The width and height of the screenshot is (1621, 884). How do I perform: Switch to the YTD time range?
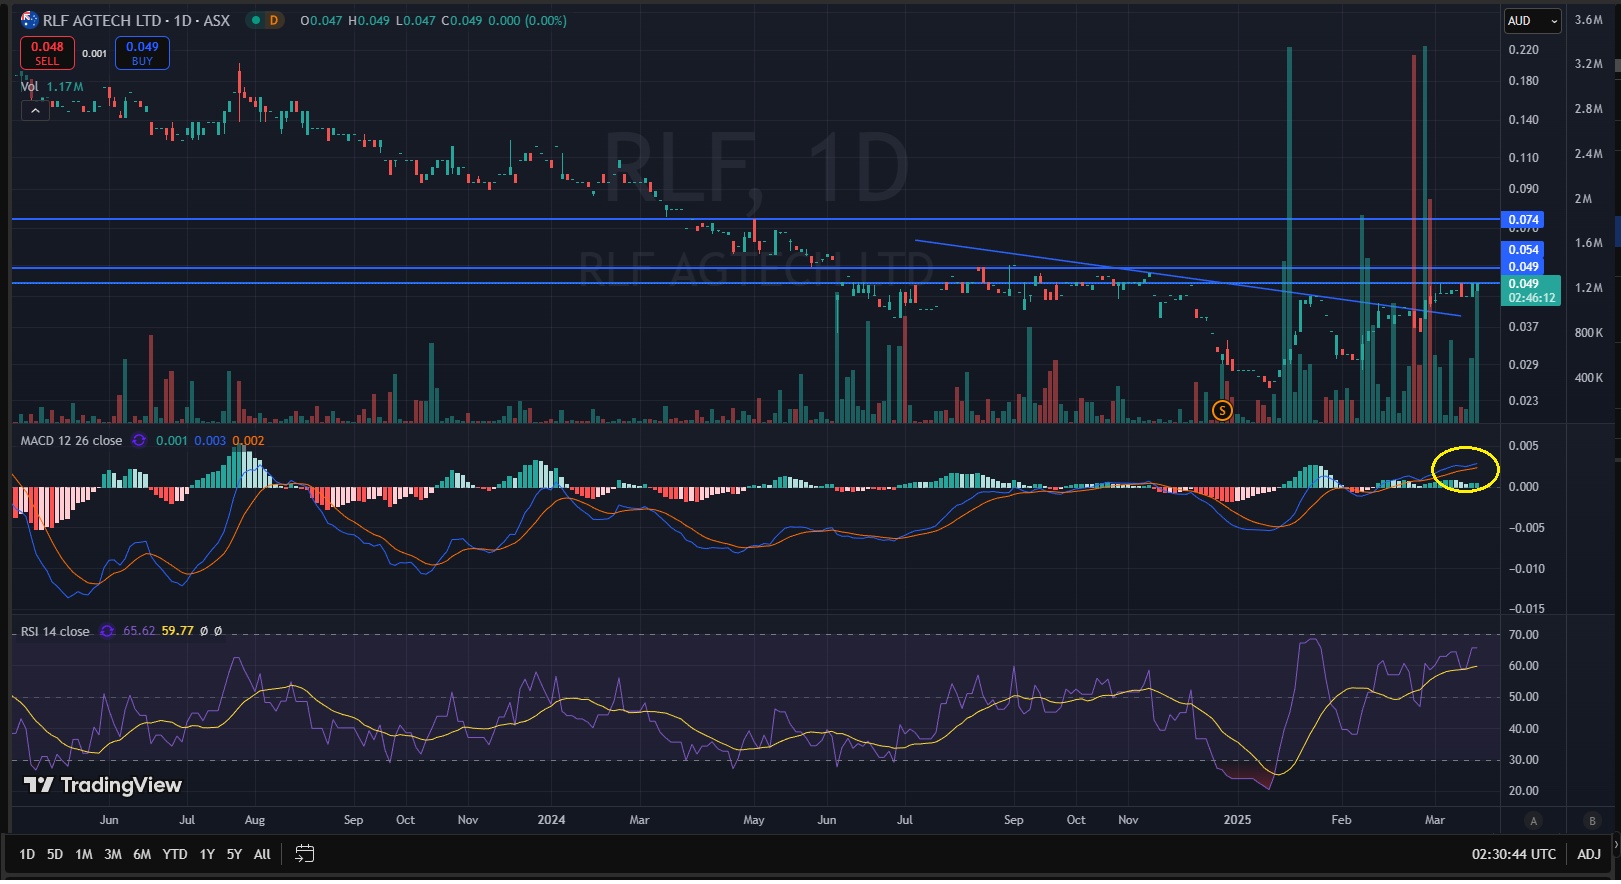(x=175, y=854)
